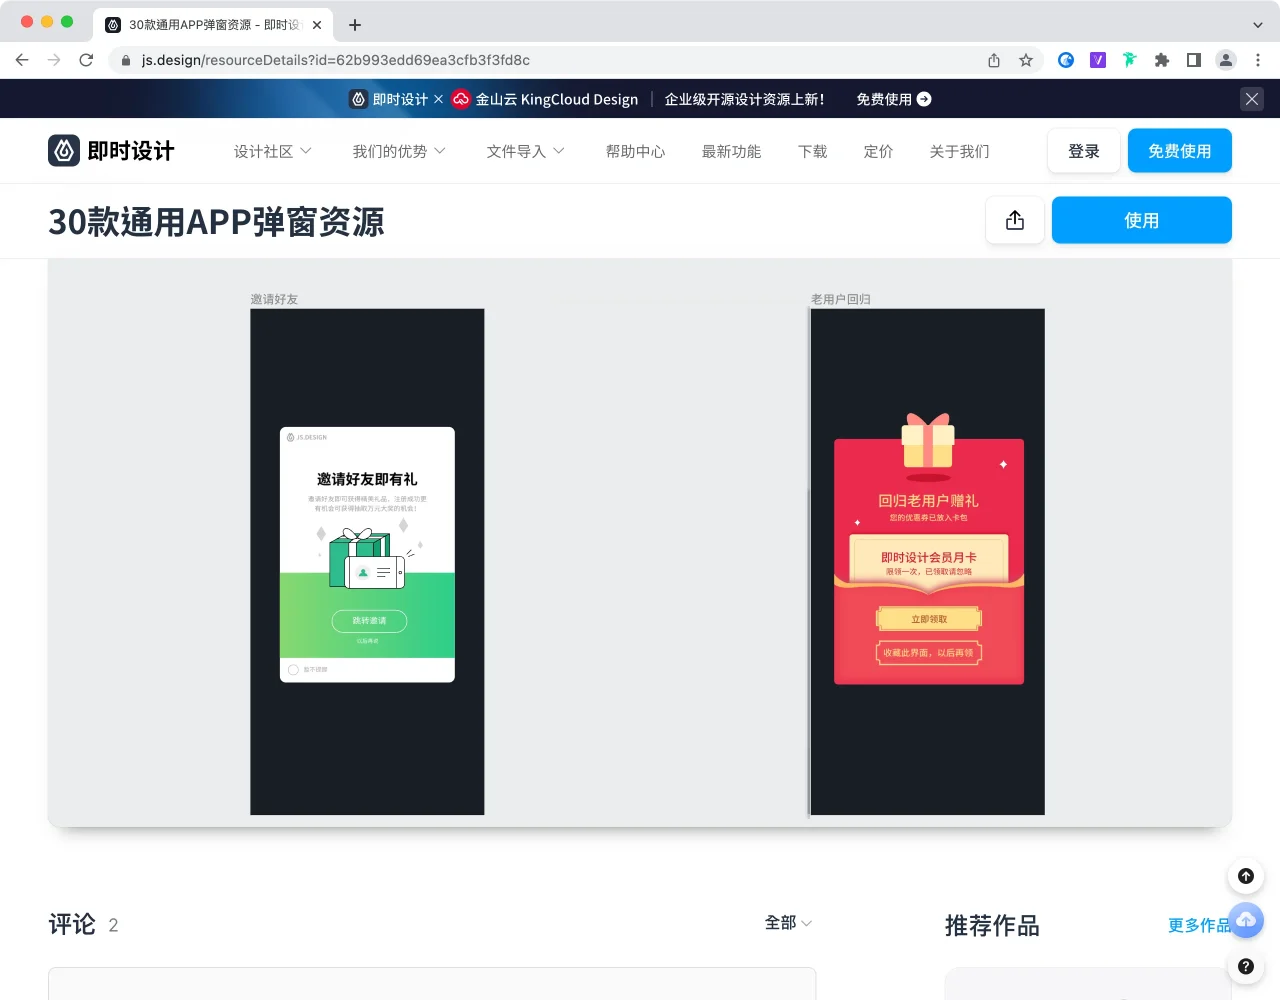Screen dimensions: 1280x1000
Task: Click the address bar URL
Action: coord(336,60)
